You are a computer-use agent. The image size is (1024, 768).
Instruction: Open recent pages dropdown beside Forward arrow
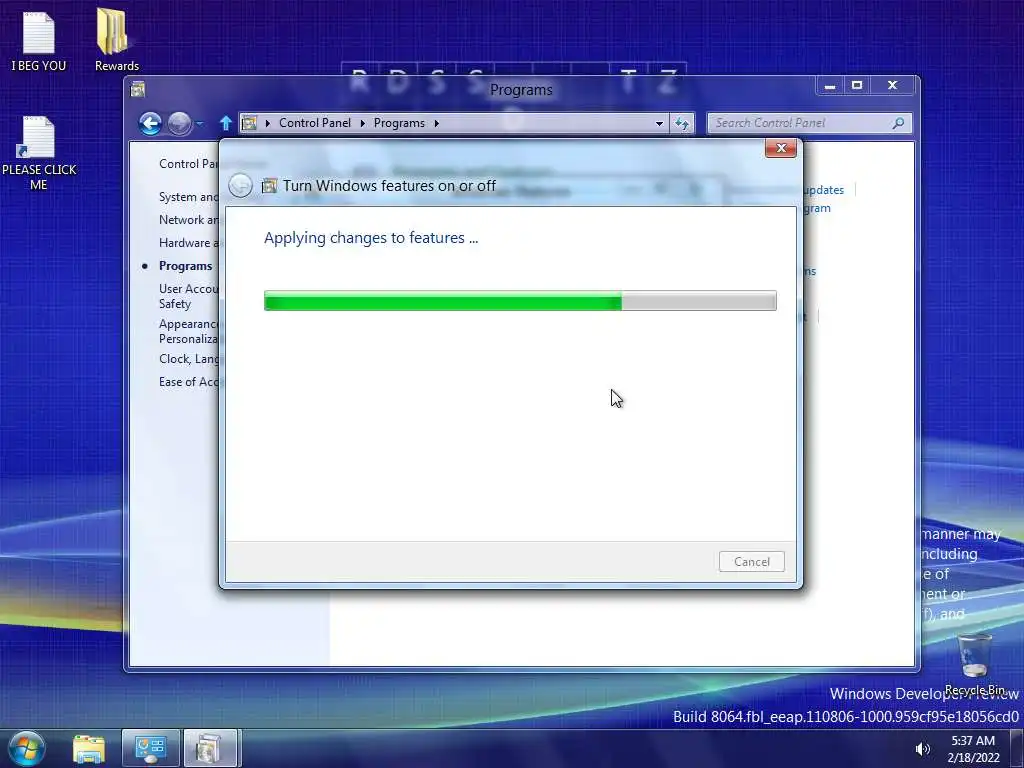point(200,123)
